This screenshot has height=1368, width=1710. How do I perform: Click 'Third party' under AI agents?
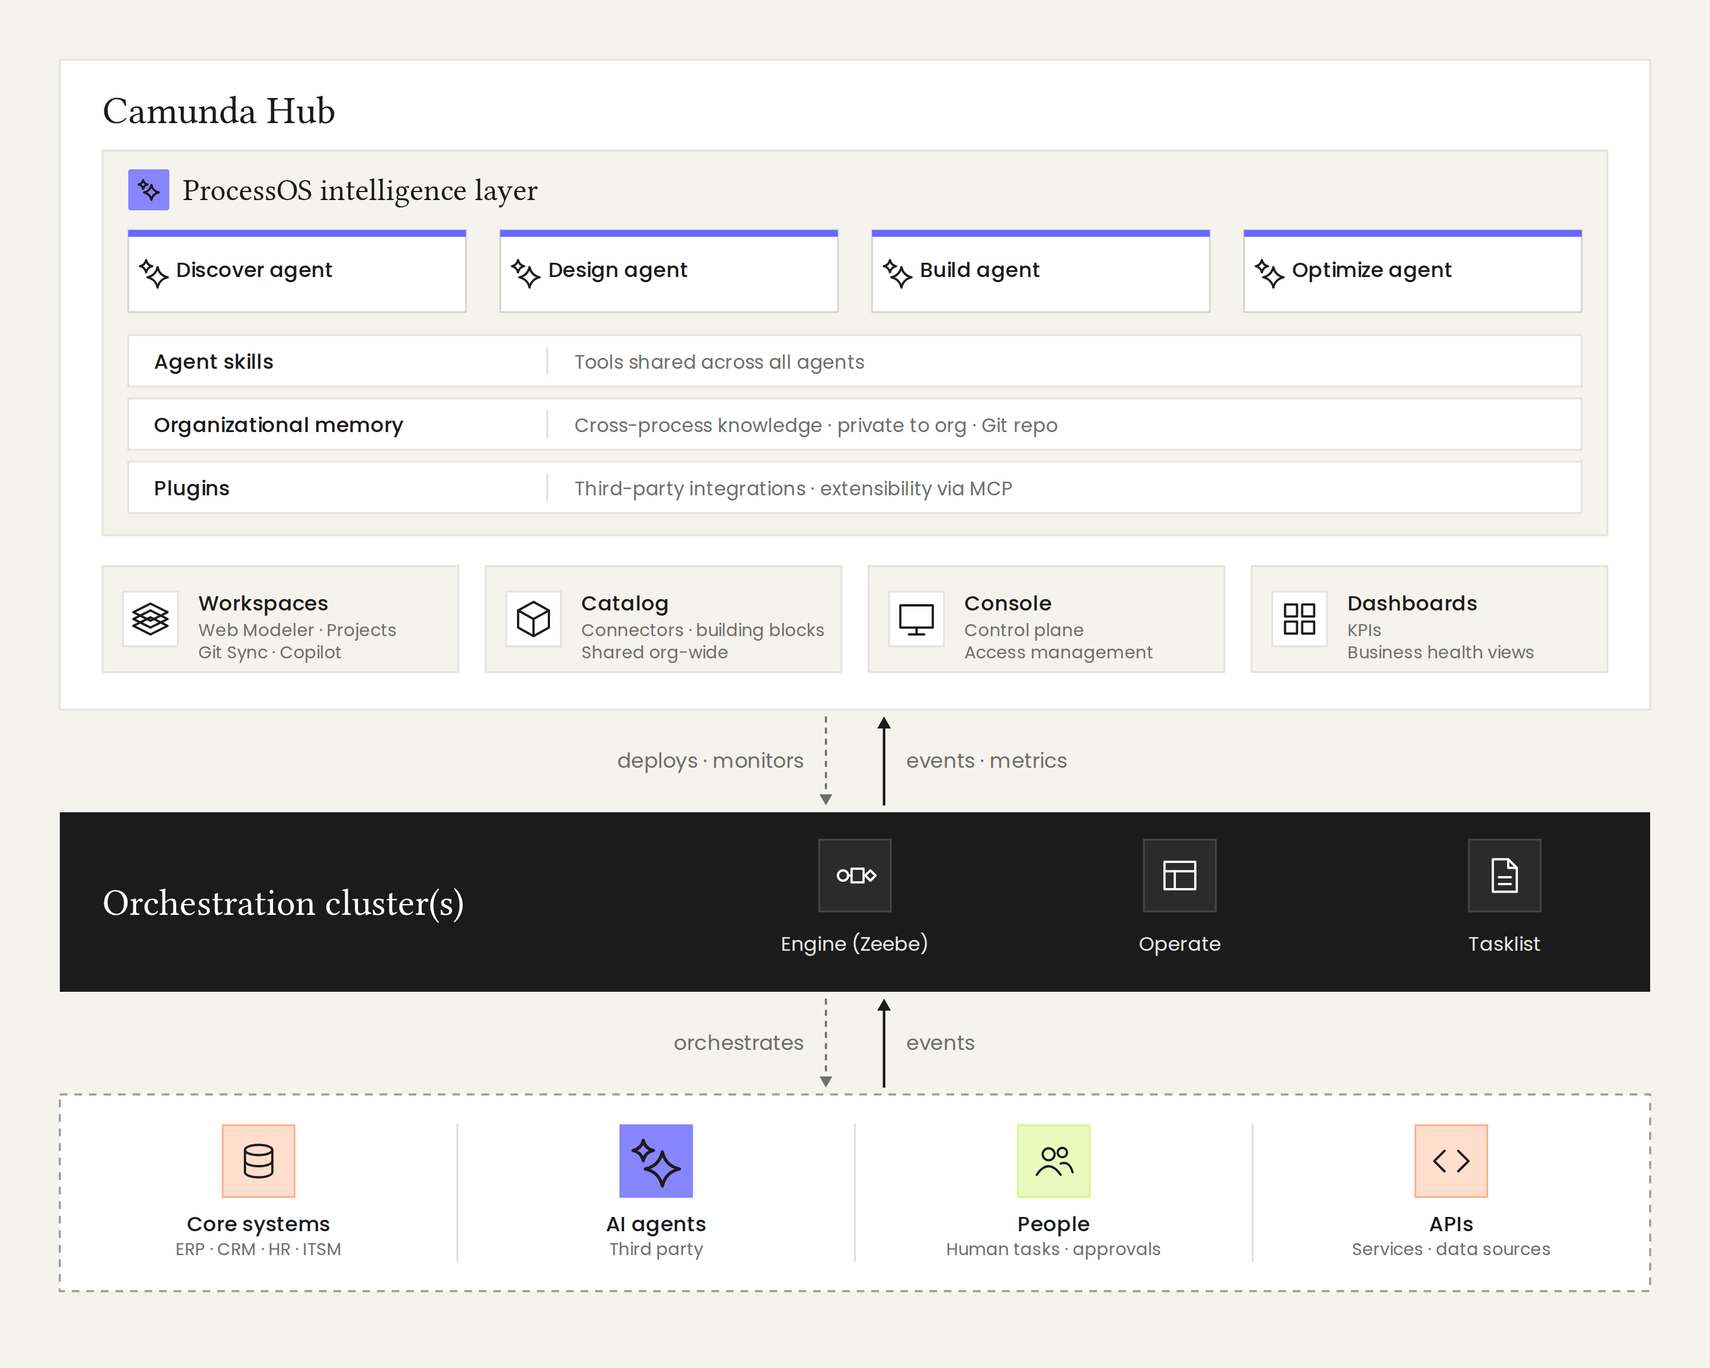pos(656,1249)
